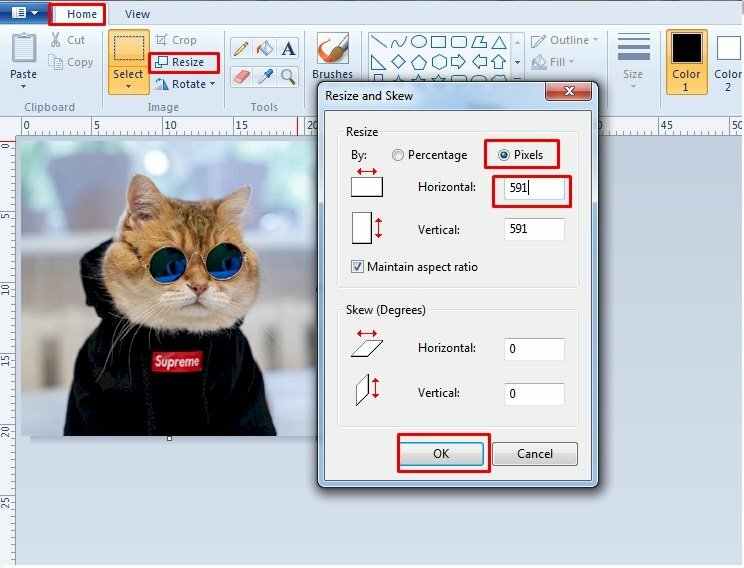This screenshot has height=568, width=744.
Task: Click the Magnifier tool
Action: [x=288, y=77]
